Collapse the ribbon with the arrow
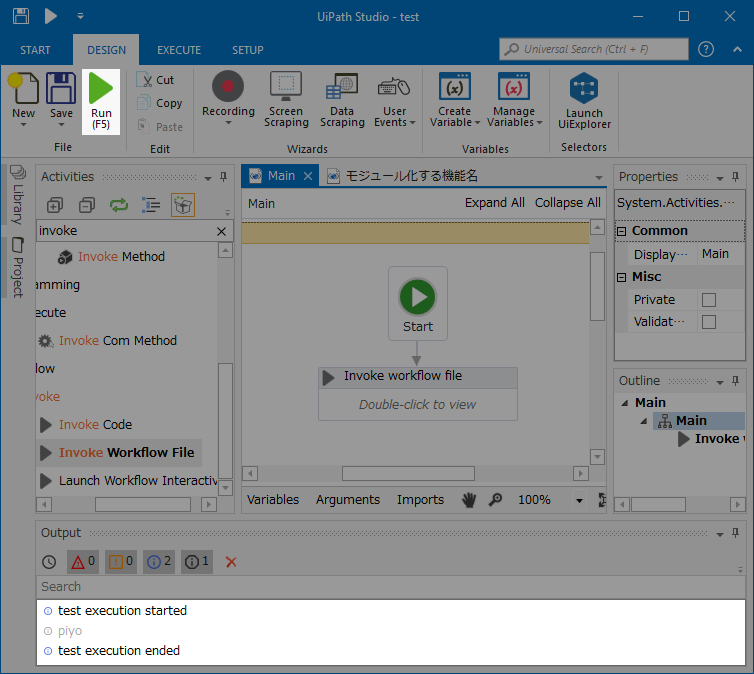 point(737,49)
